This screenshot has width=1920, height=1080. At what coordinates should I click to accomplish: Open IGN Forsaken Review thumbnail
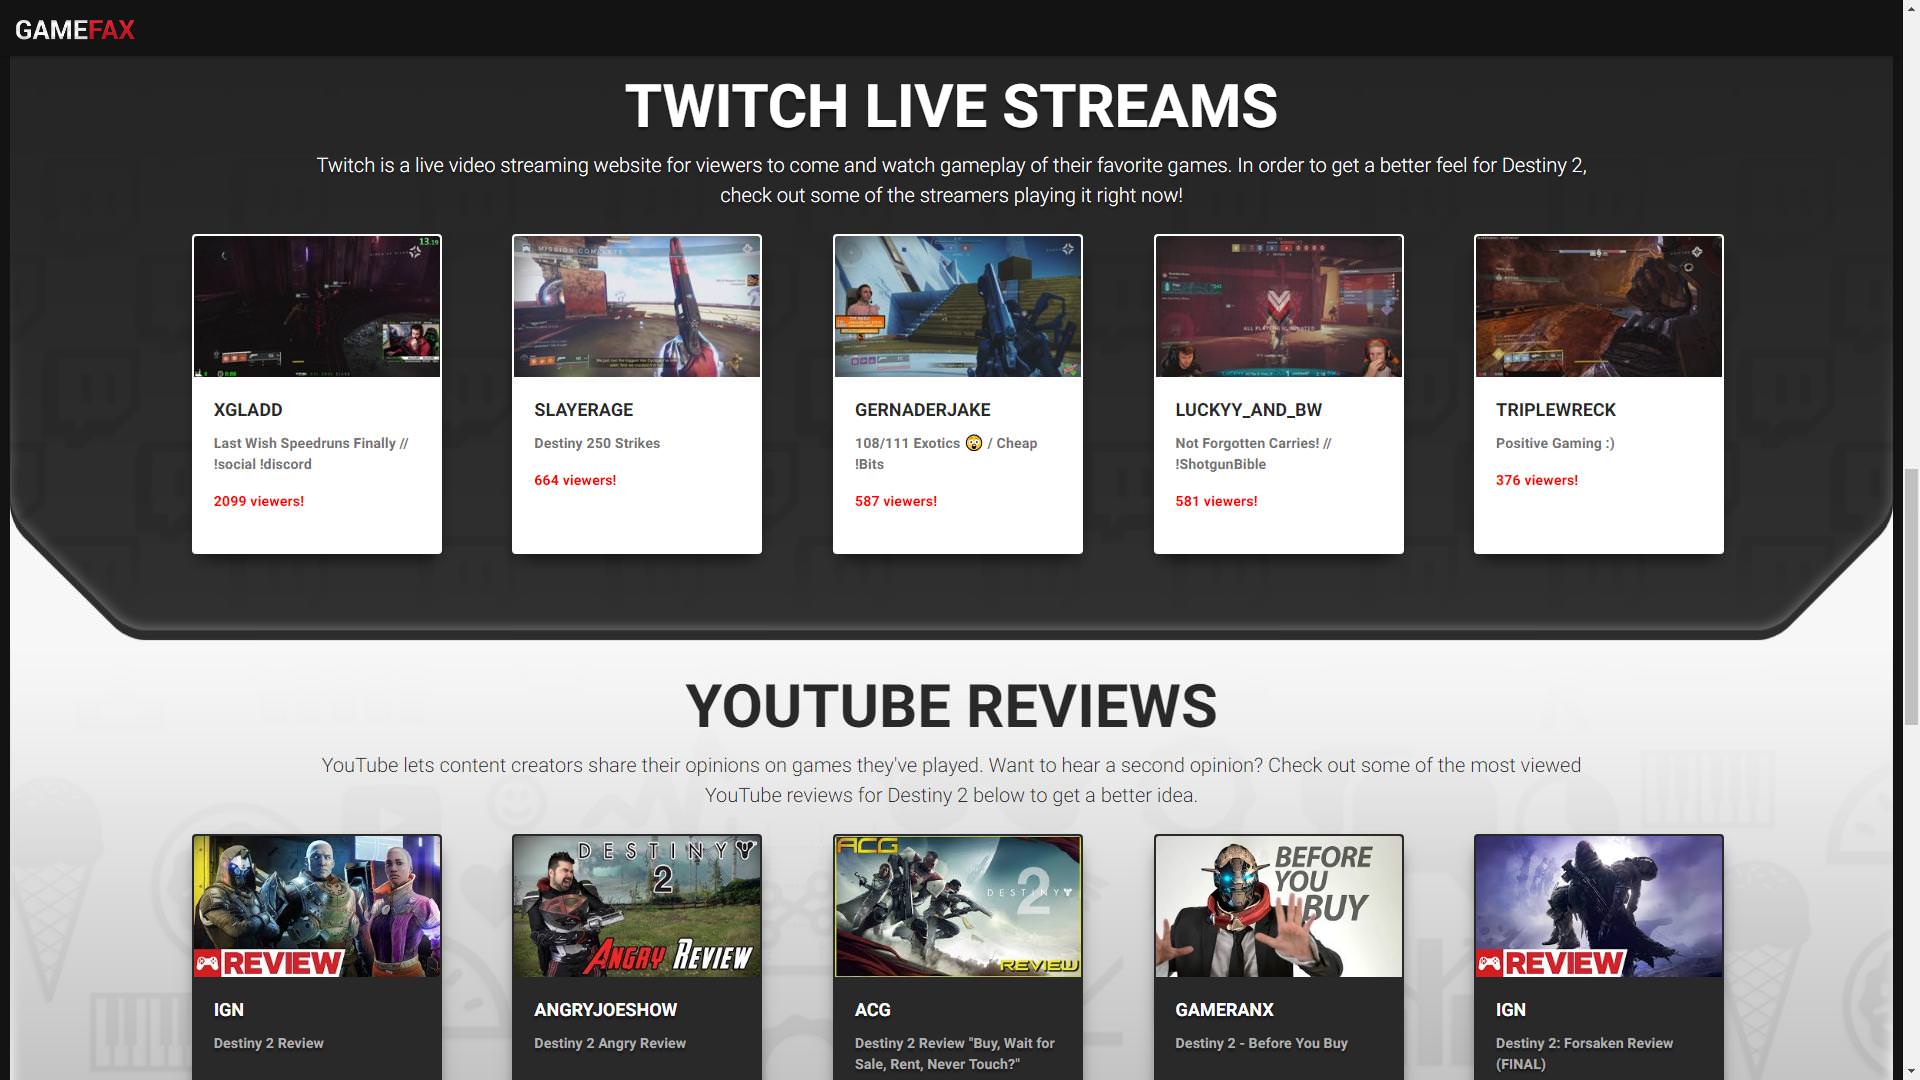pos(1599,906)
